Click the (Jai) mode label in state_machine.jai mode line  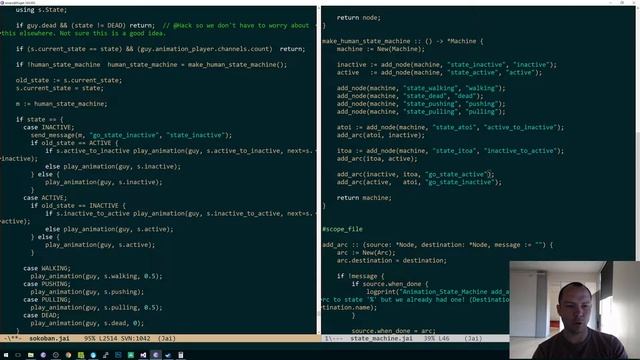(x=473, y=338)
